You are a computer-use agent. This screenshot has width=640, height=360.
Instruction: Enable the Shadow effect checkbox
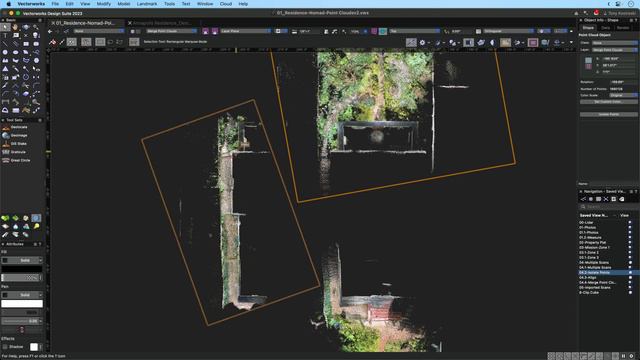5,347
